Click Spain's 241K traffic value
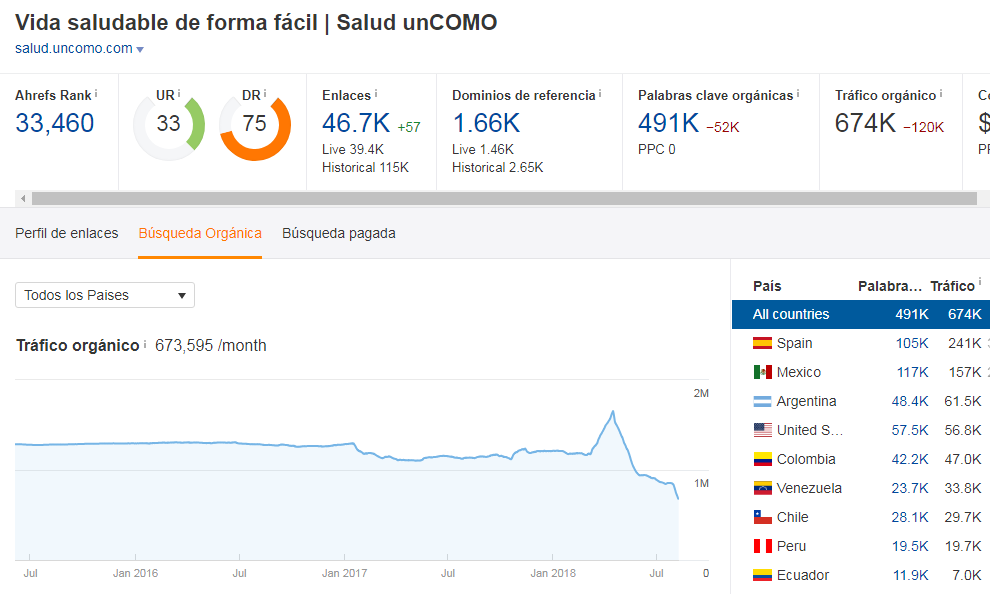Screen dimensions: 990x594 [965, 343]
